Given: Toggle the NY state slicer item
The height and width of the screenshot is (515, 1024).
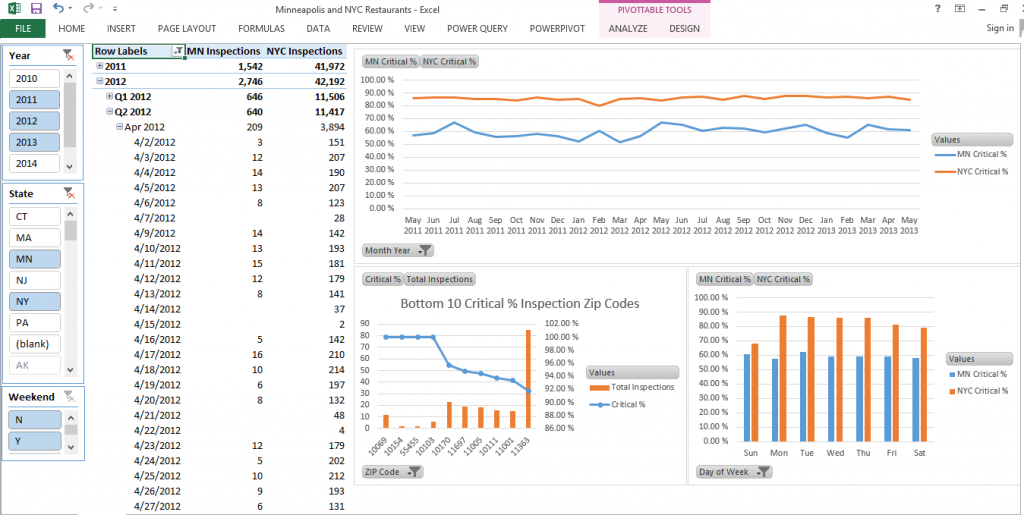Looking at the screenshot, I should [35, 302].
